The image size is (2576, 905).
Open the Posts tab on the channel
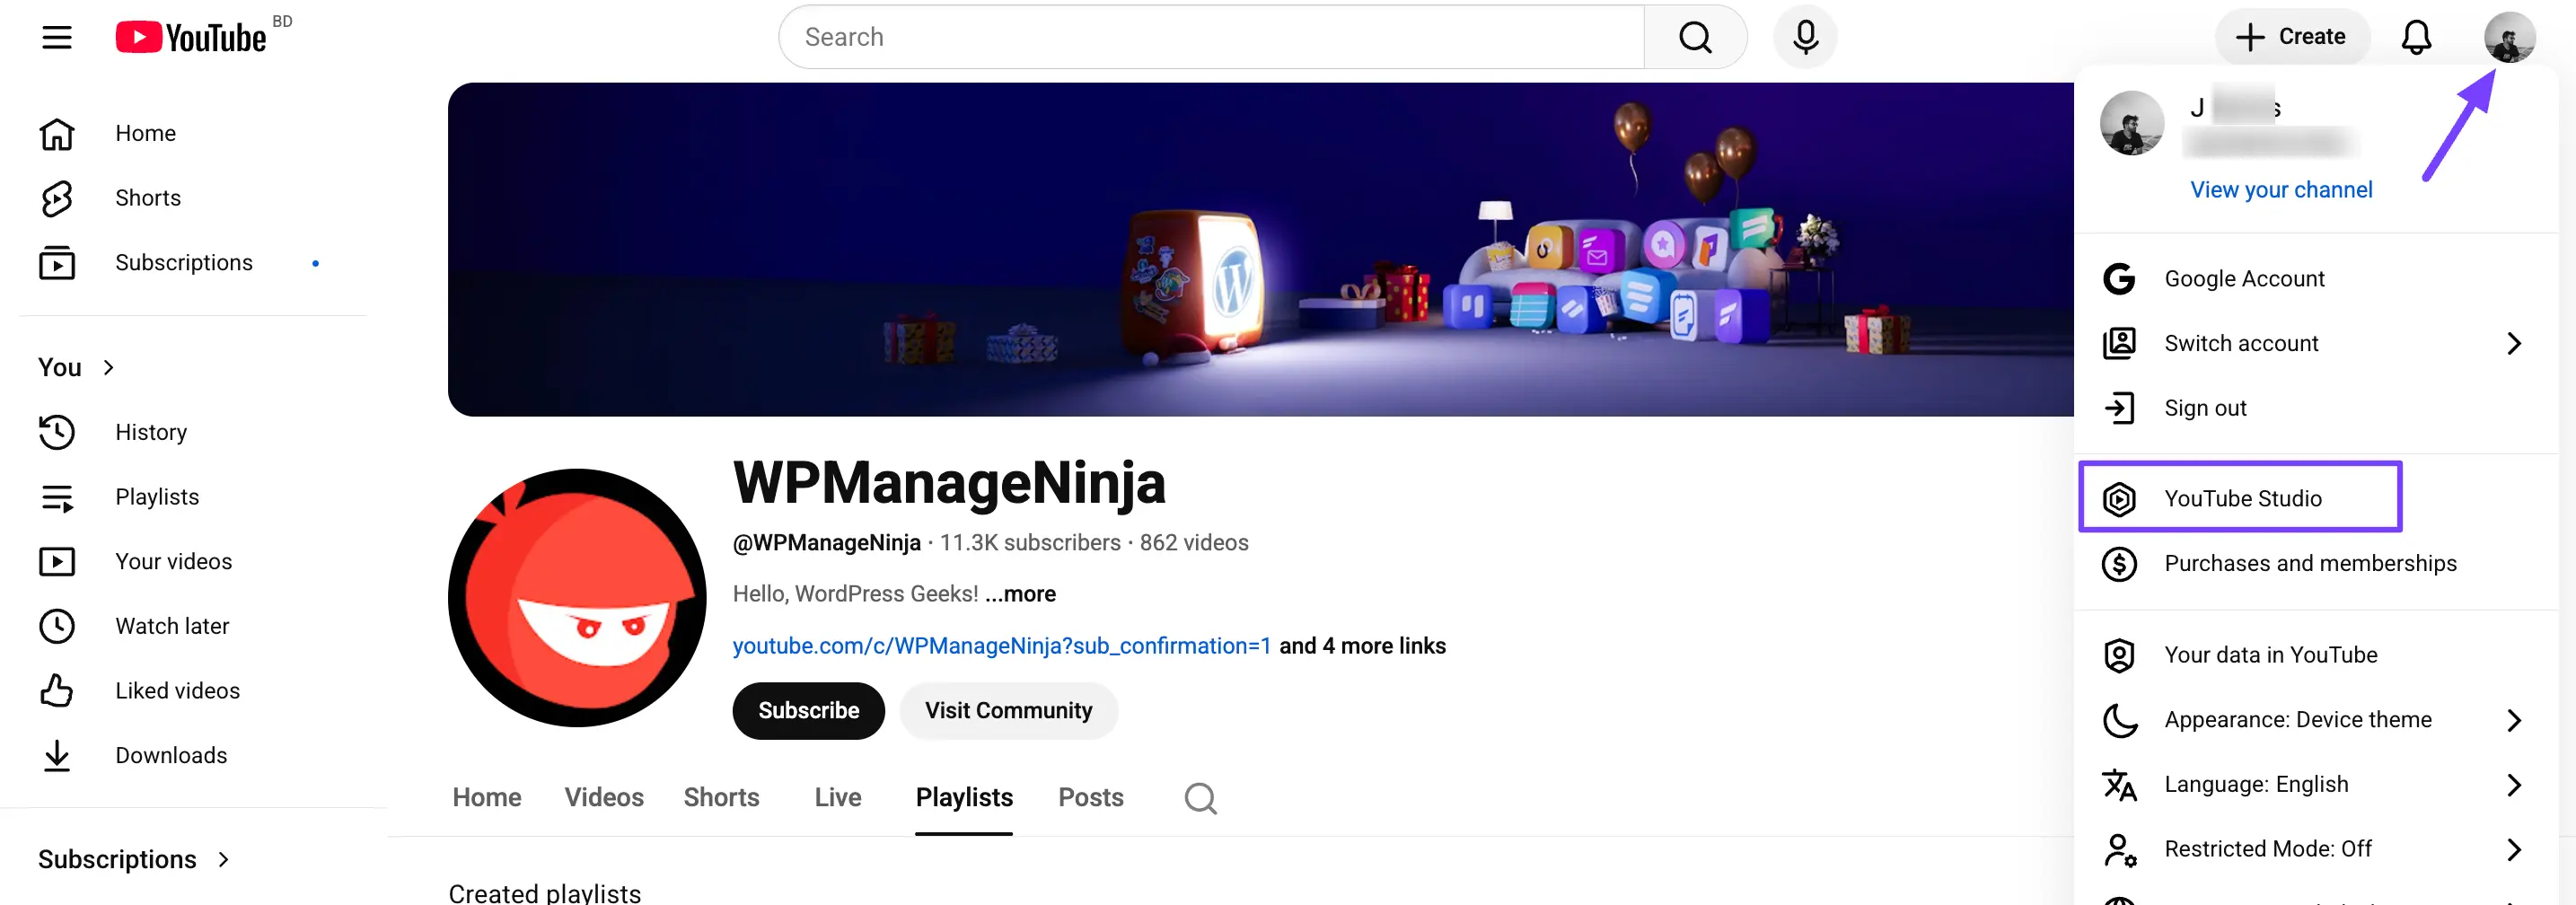pyautogui.click(x=1090, y=797)
